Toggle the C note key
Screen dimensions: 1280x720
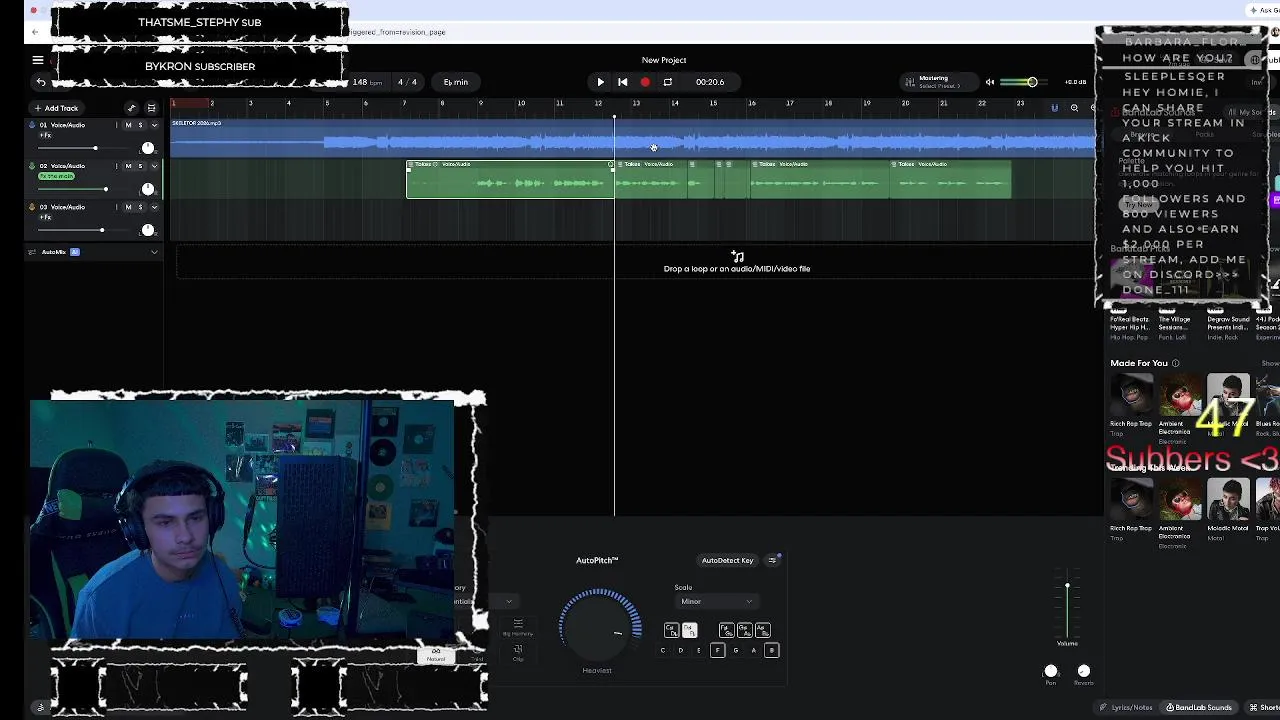pos(662,650)
